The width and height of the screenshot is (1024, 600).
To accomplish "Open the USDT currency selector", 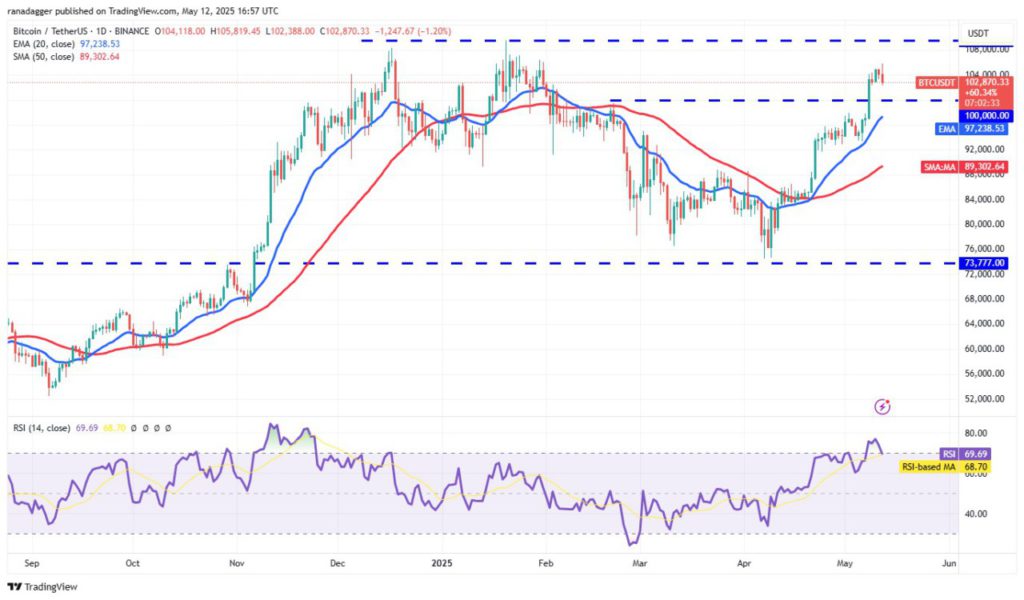I will click(978, 33).
